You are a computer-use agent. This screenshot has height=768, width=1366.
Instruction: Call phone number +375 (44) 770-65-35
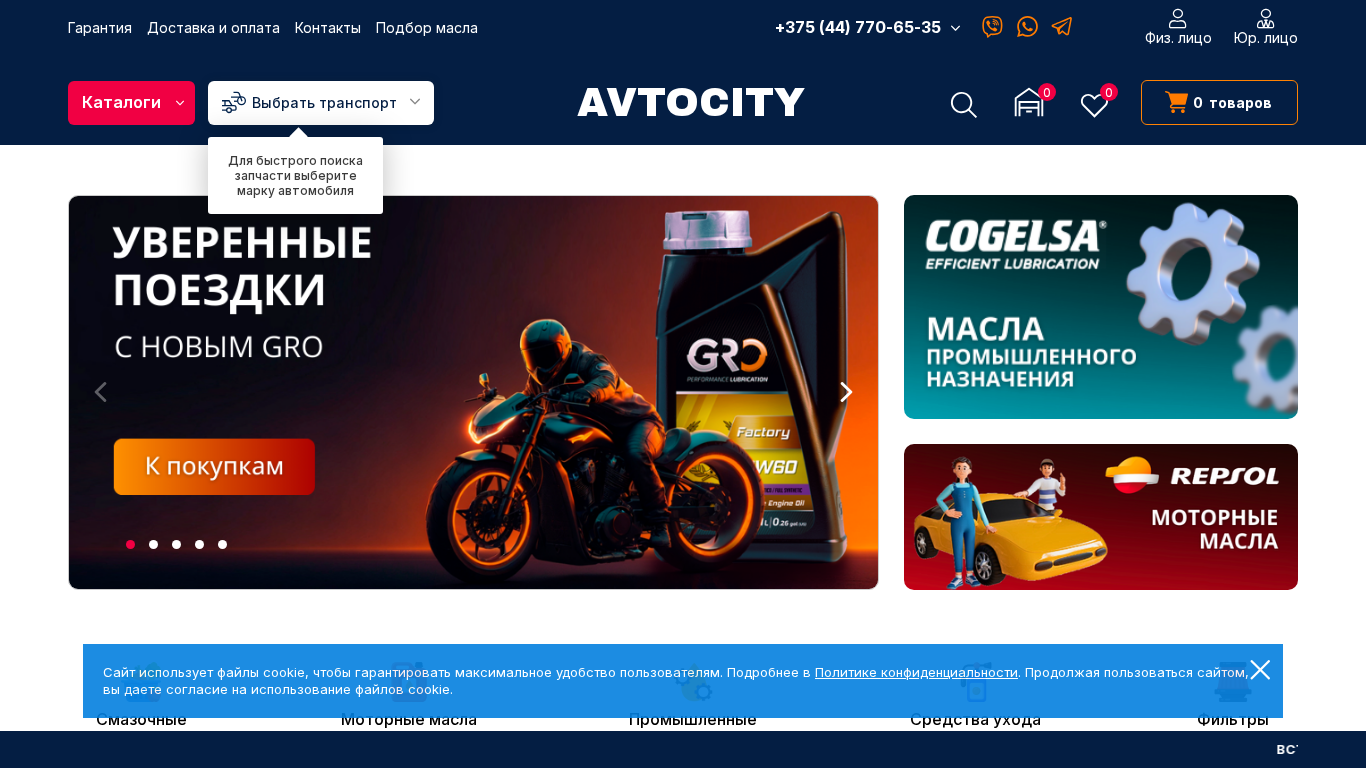pyautogui.click(x=858, y=27)
